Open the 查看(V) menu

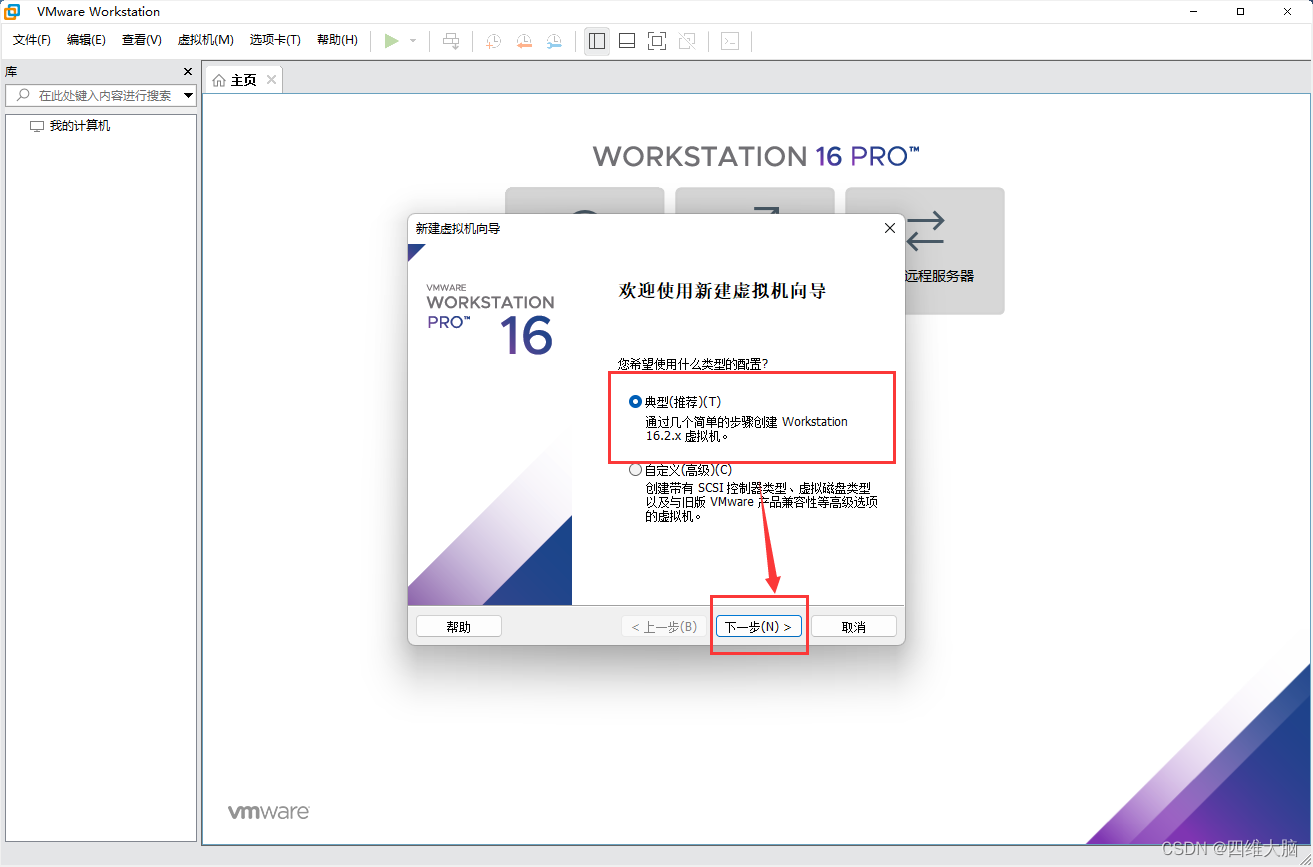[x=142, y=40]
